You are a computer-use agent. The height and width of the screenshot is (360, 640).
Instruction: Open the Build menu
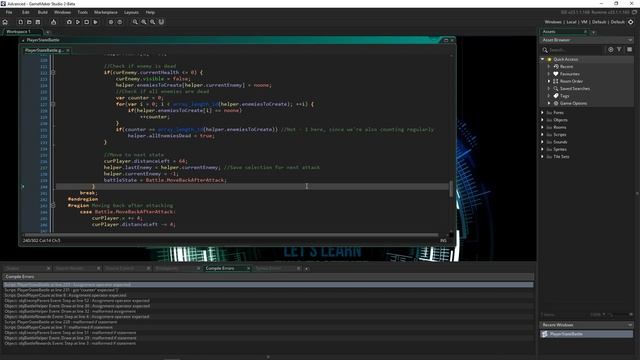point(42,12)
